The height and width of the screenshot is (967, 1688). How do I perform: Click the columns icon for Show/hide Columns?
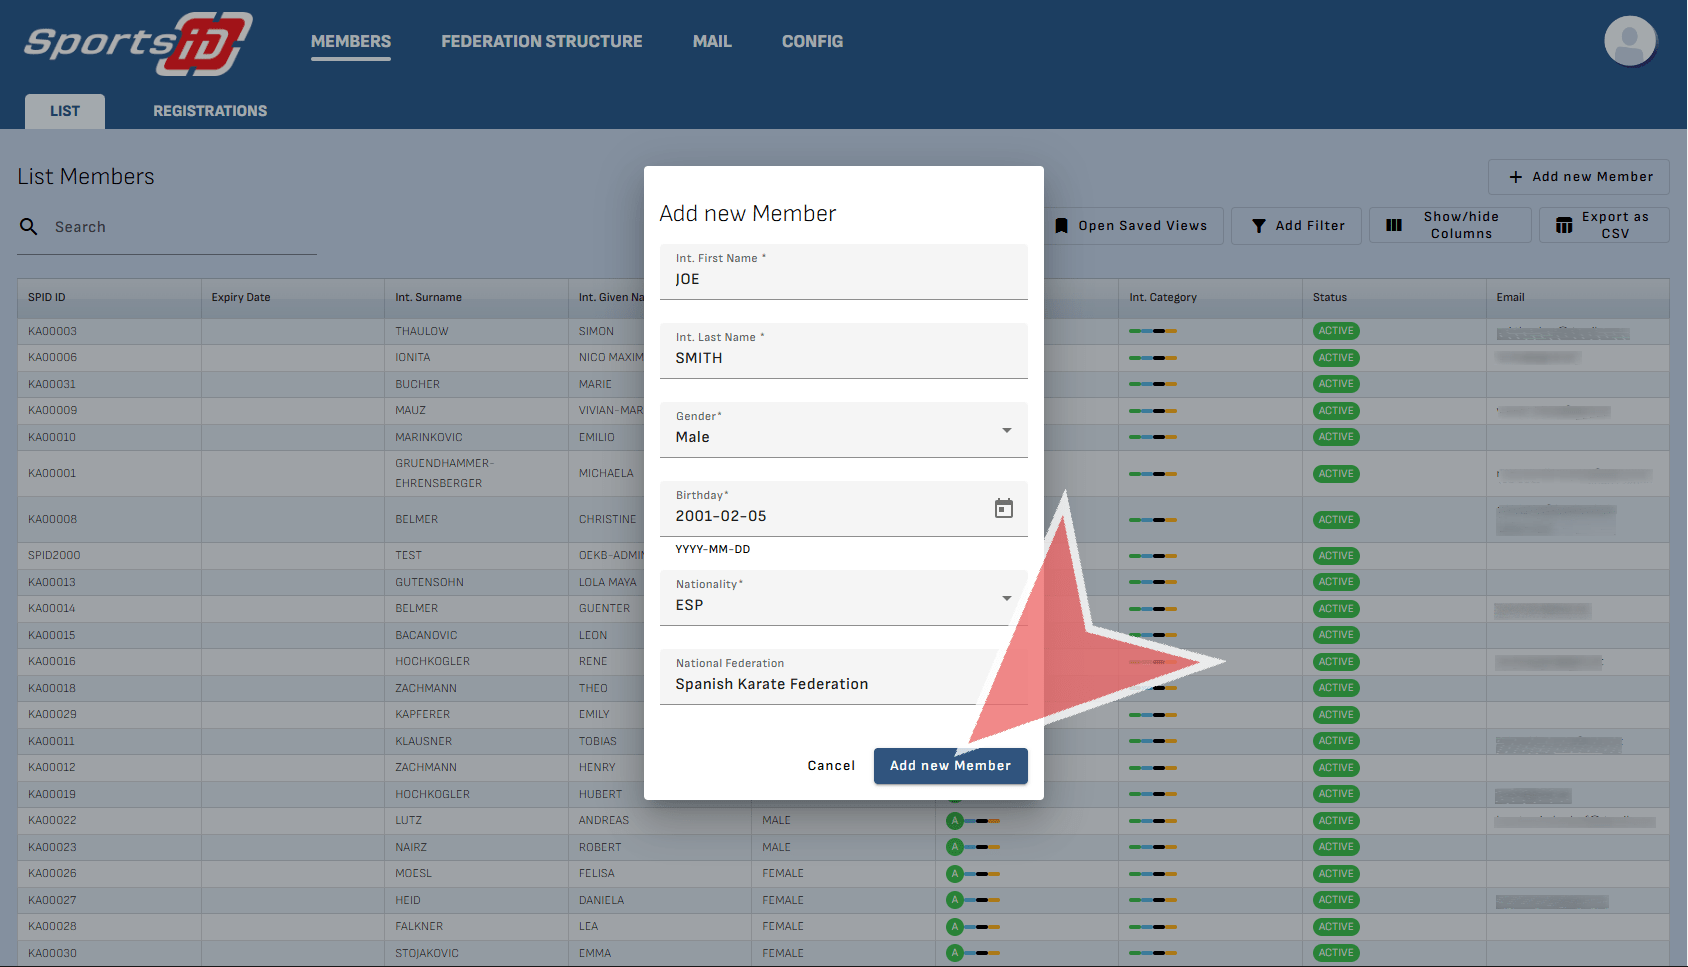[1393, 226]
